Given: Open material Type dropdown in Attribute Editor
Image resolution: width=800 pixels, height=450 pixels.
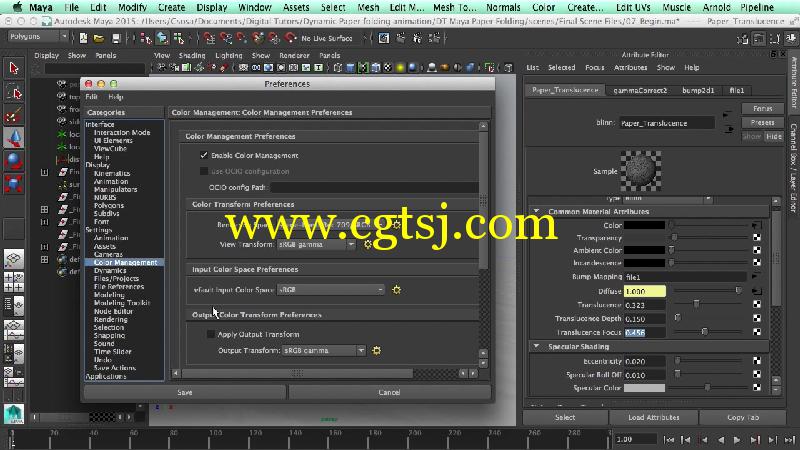Looking at the screenshot, I should point(667,198).
